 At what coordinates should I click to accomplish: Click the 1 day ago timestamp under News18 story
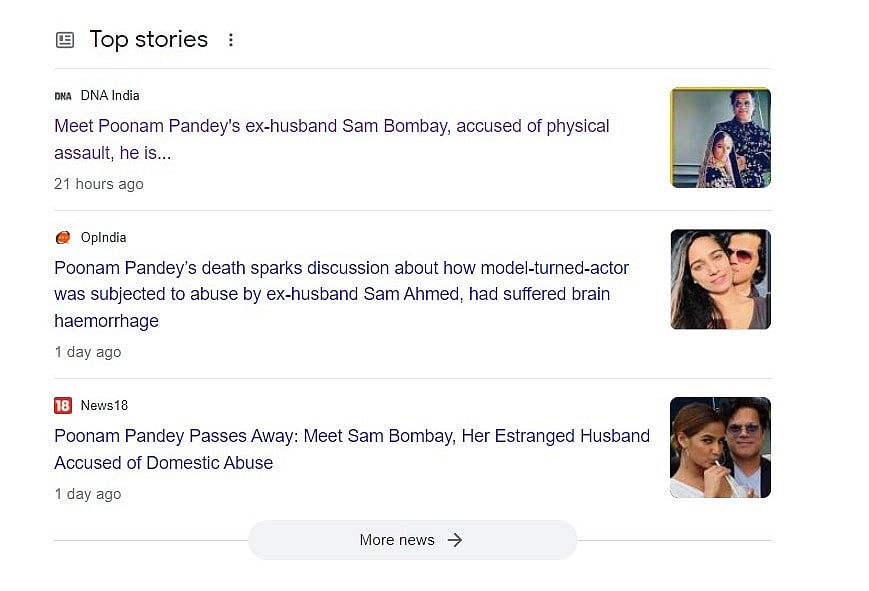[x=87, y=494]
